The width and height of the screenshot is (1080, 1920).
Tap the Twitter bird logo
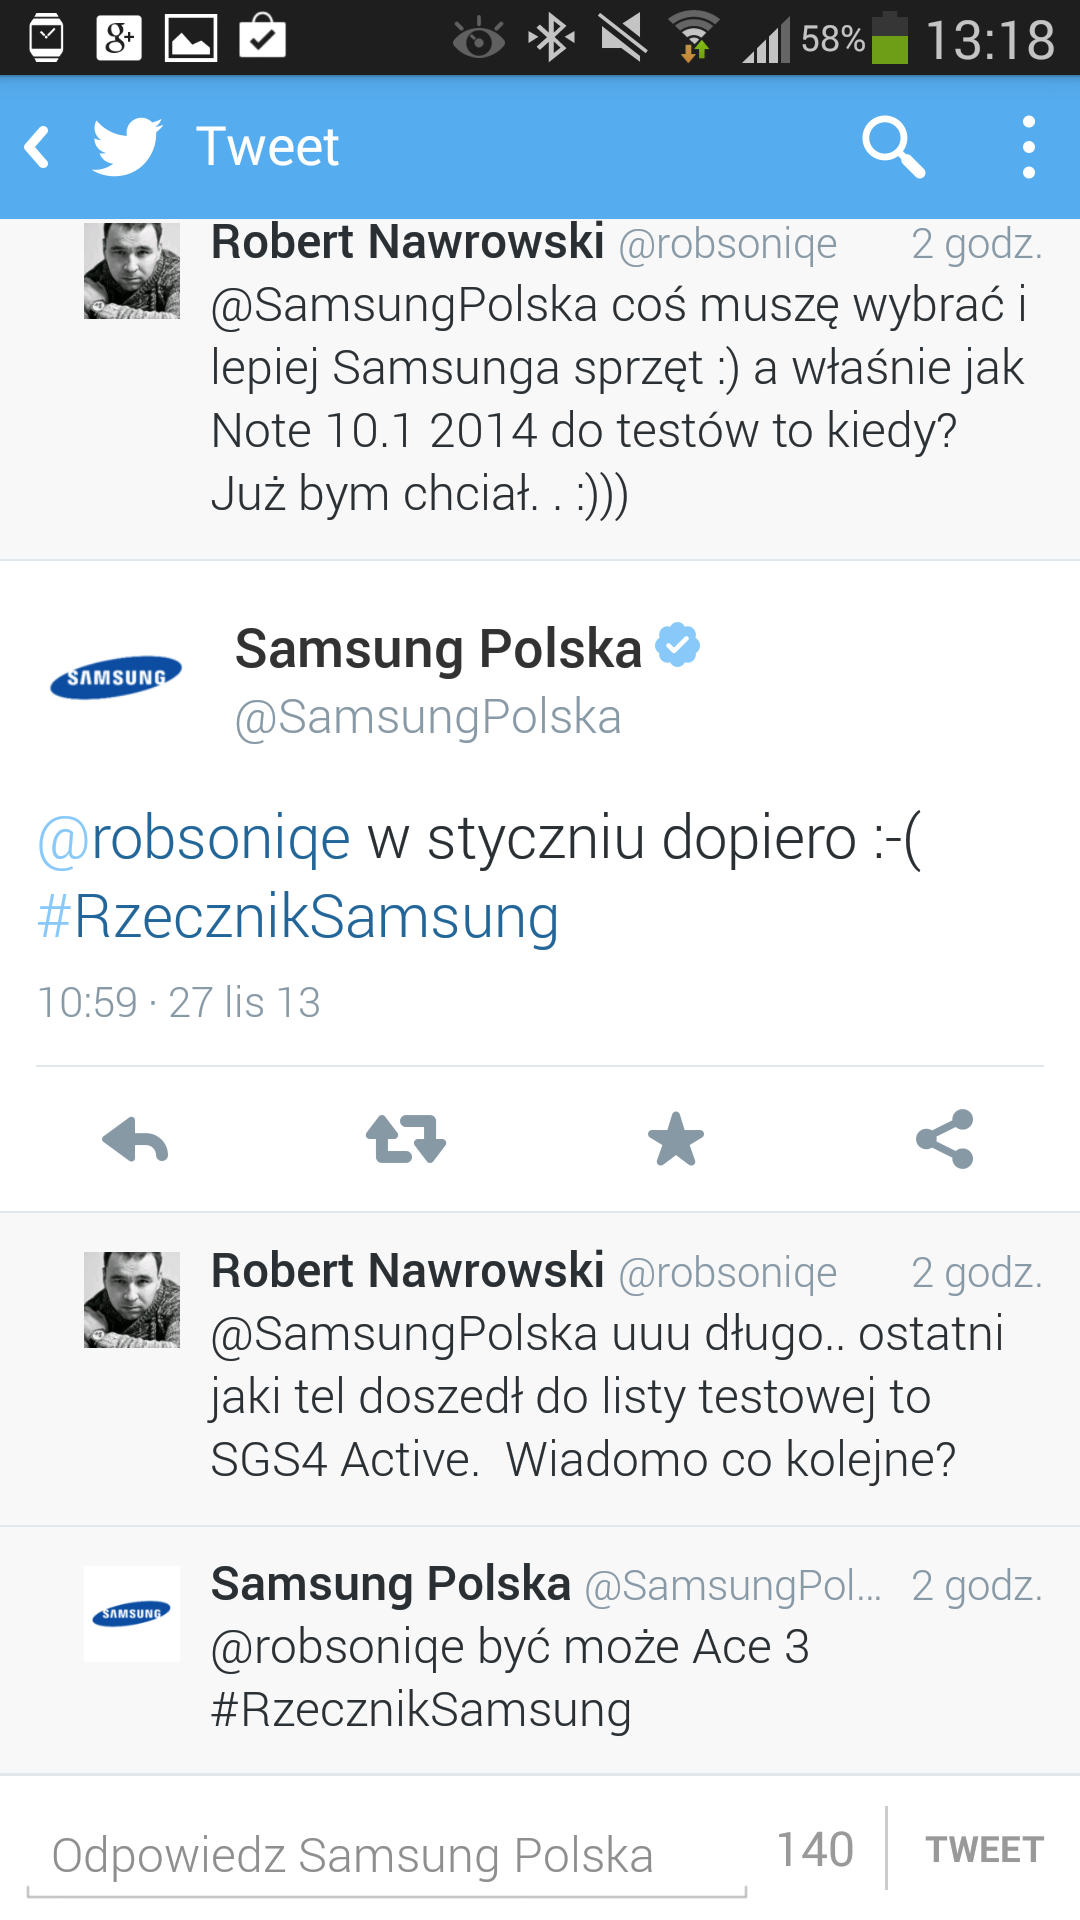tap(127, 147)
